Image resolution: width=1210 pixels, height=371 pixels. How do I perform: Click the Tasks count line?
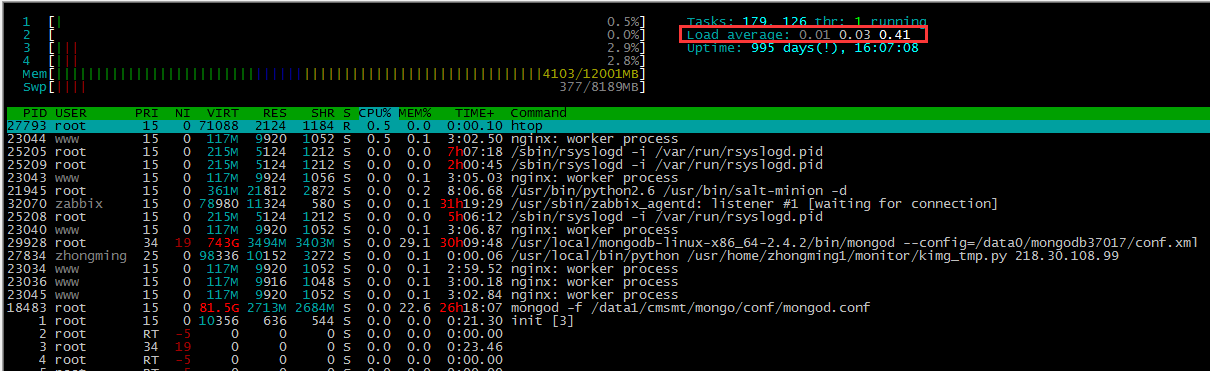(x=806, y=22)
